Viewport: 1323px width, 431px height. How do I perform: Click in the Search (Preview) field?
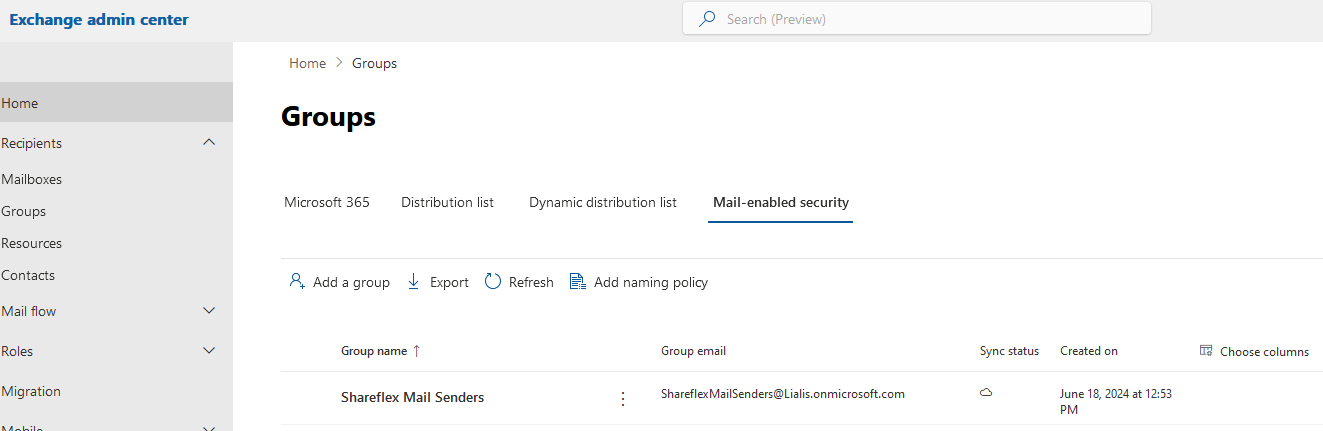(x=917, y=19)
